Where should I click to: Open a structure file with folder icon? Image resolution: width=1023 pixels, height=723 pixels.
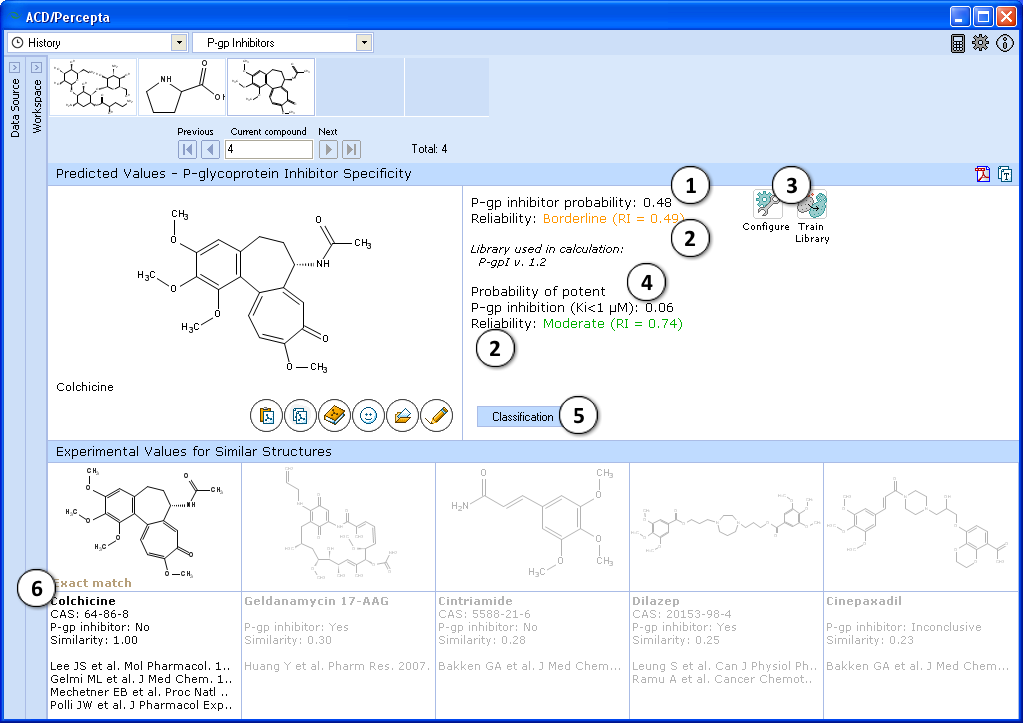tap(403, 416)
